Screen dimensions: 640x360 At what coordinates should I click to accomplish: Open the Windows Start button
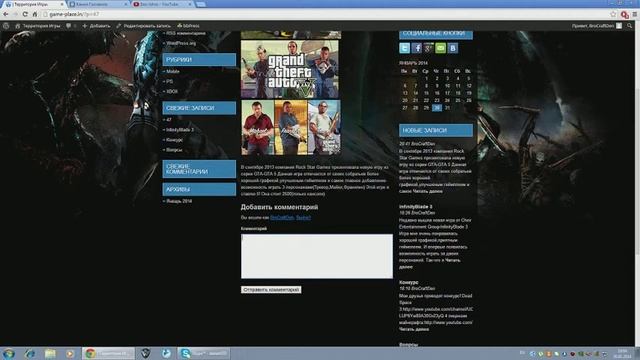9,353
